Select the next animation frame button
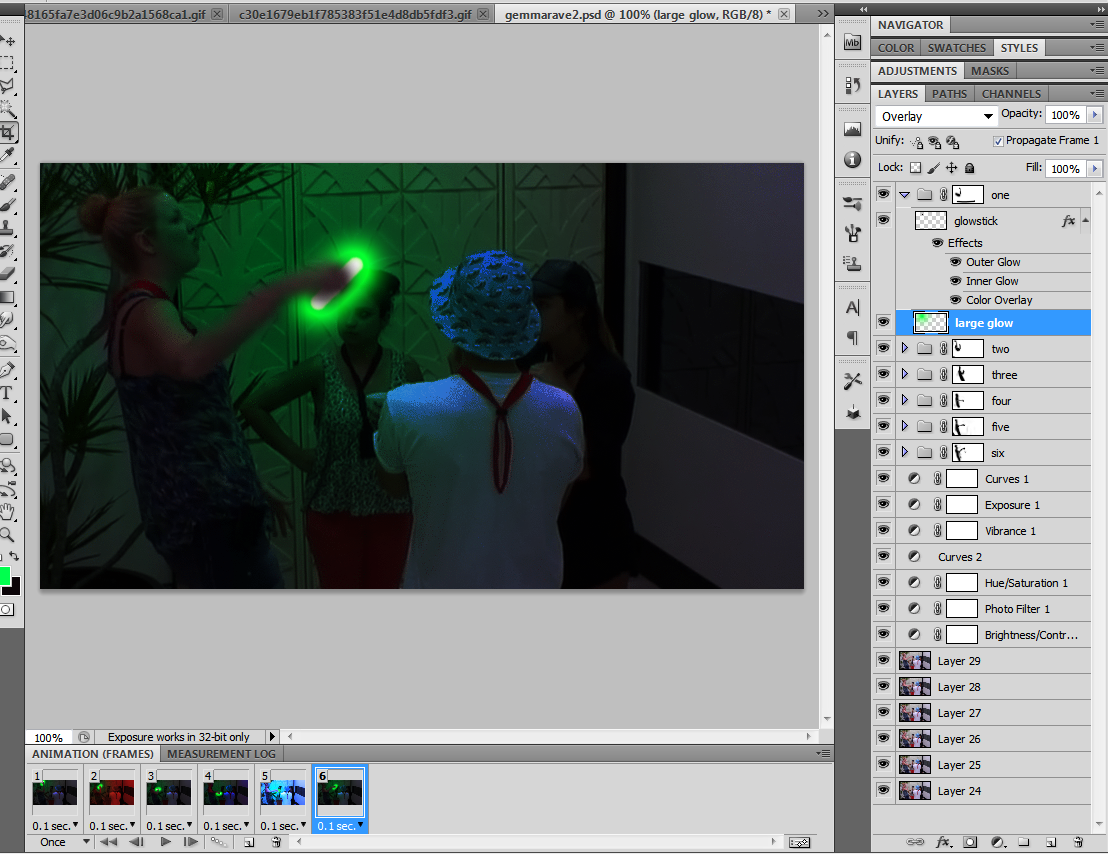The image size is (1108, 854). point(191,842)
